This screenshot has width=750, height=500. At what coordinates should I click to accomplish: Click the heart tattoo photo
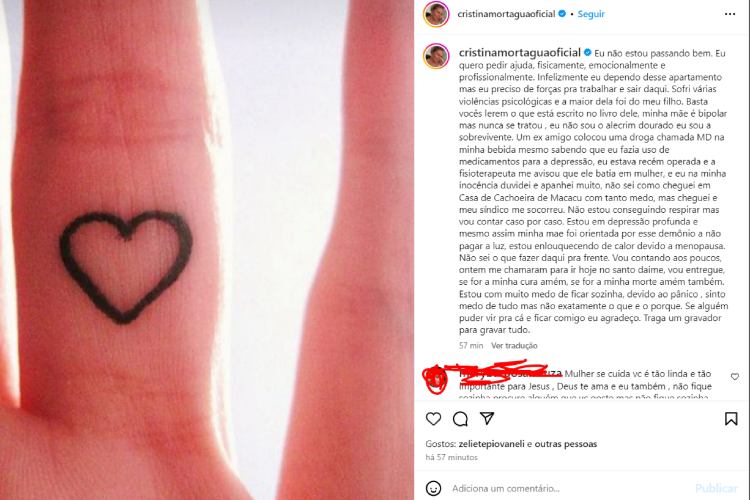[x=207, y=250]
